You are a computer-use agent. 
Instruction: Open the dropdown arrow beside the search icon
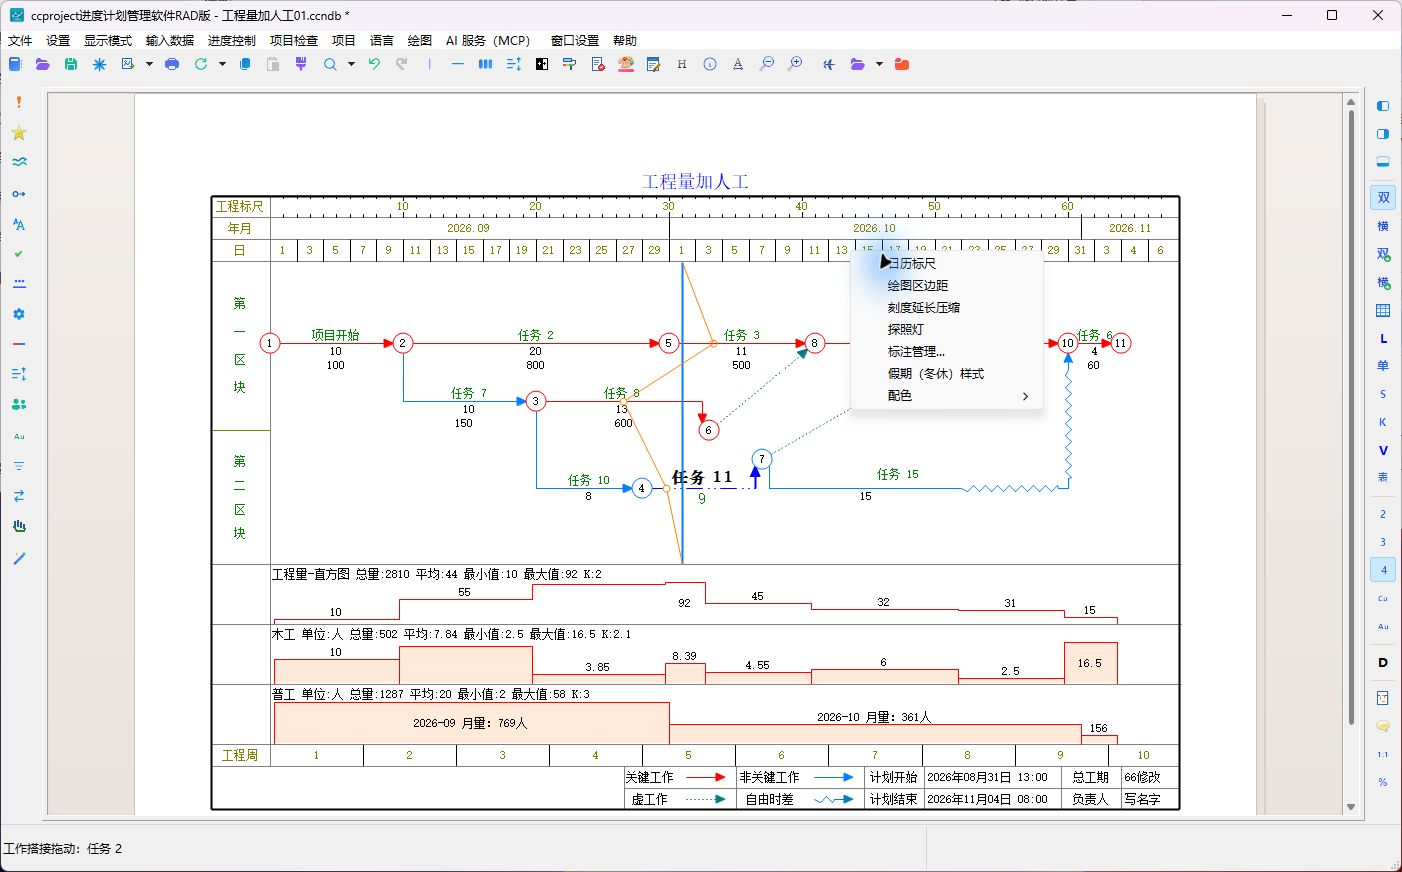tap(351, 64)
